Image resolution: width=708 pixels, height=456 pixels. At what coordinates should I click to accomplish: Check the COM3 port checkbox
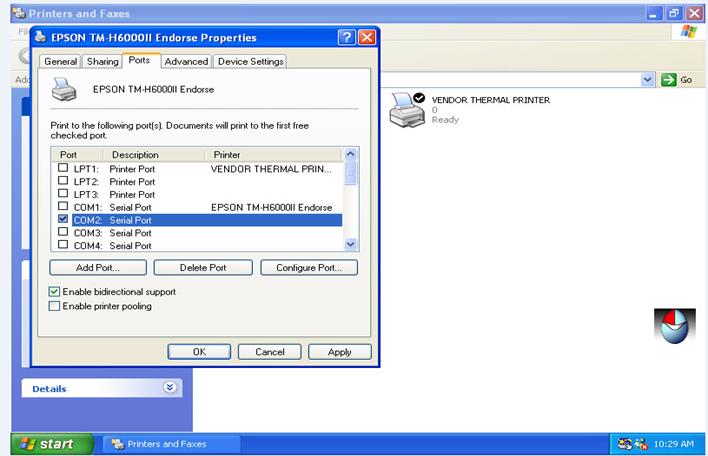[63, 232]
